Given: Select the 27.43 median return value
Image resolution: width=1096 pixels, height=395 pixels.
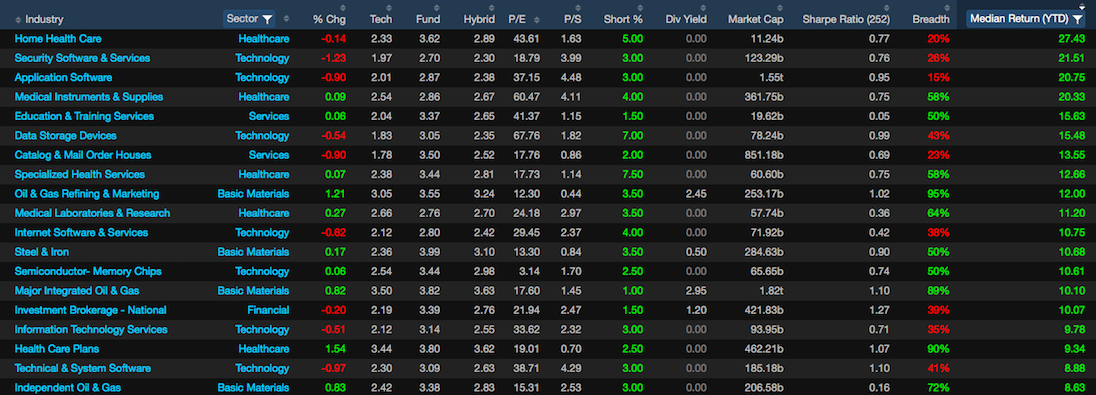Looking at the screenshot, I should tap(1071, 38).
